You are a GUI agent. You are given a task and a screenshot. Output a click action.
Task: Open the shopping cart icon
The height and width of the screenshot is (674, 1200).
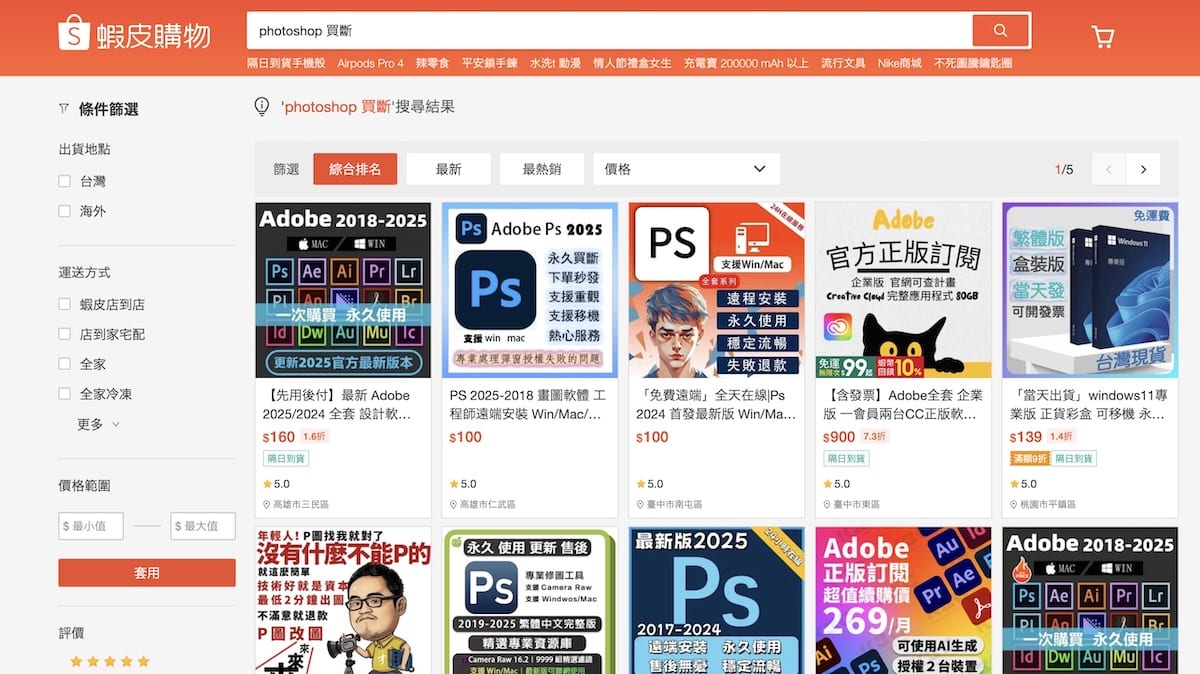1102,34
